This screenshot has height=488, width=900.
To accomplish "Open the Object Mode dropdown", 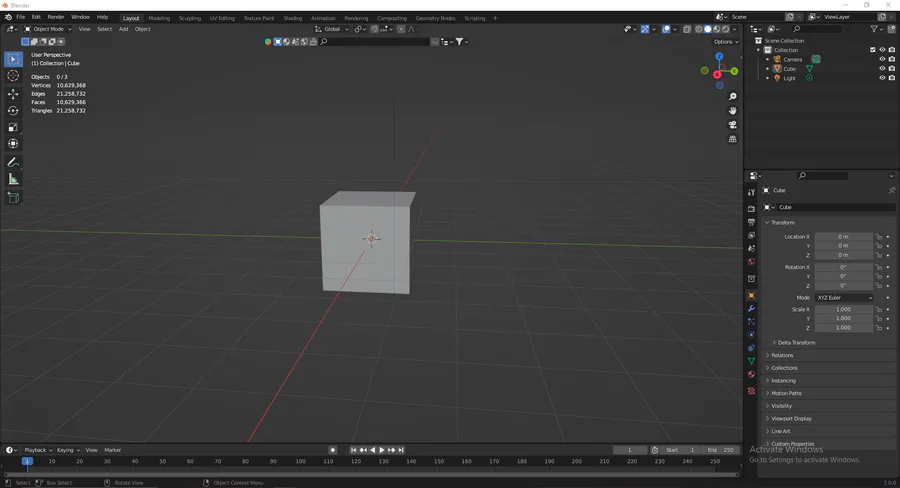I will pos(48,29).
